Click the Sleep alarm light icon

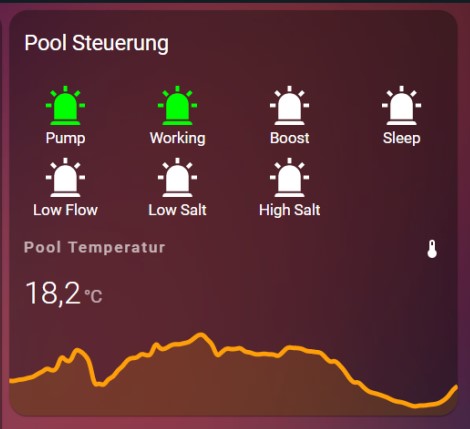point(401,106)
